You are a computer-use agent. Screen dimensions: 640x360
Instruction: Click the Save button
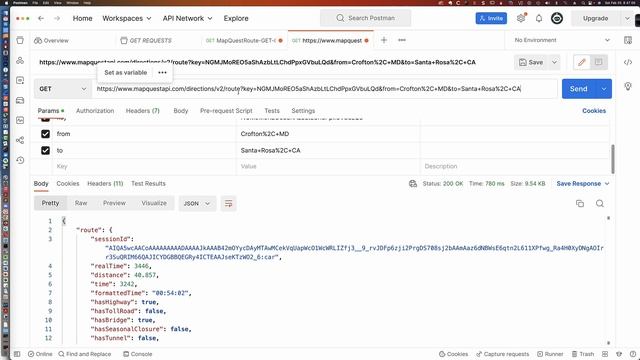(531, 62)
